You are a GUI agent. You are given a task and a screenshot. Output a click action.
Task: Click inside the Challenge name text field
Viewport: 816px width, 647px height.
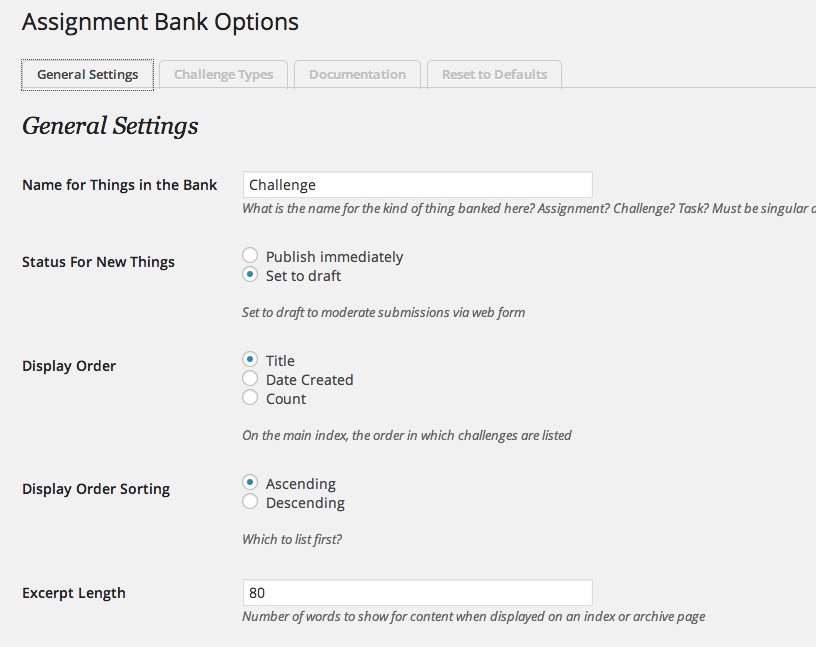point(417,184)
